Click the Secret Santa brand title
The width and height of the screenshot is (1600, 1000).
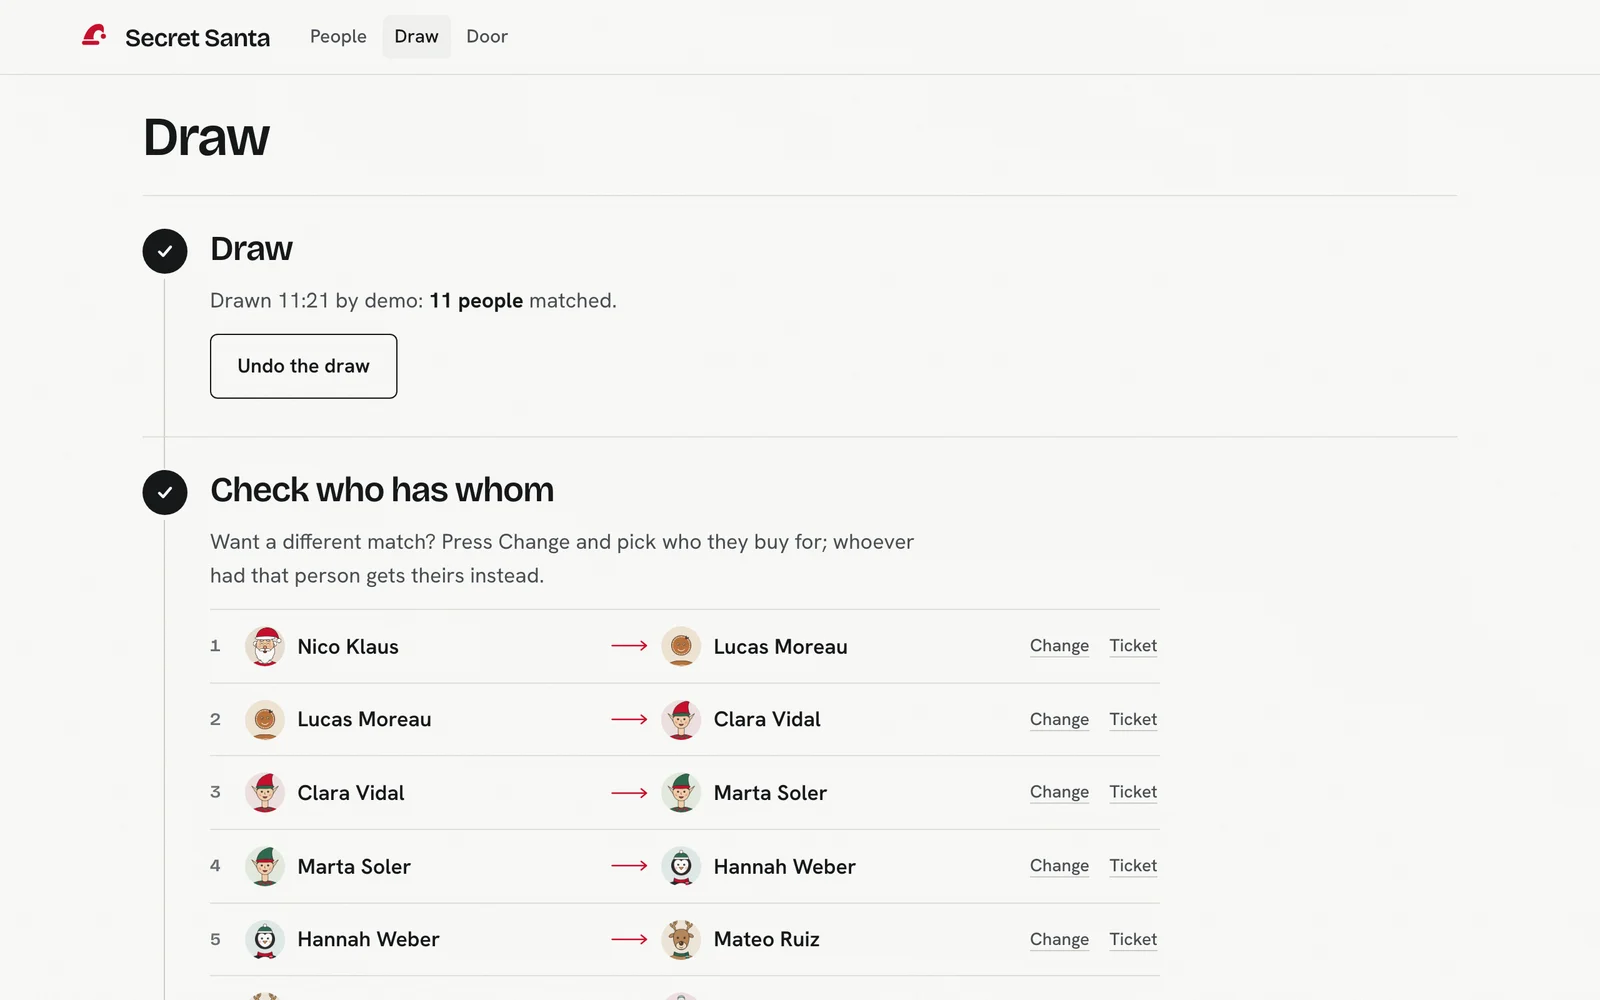(197, 38)
